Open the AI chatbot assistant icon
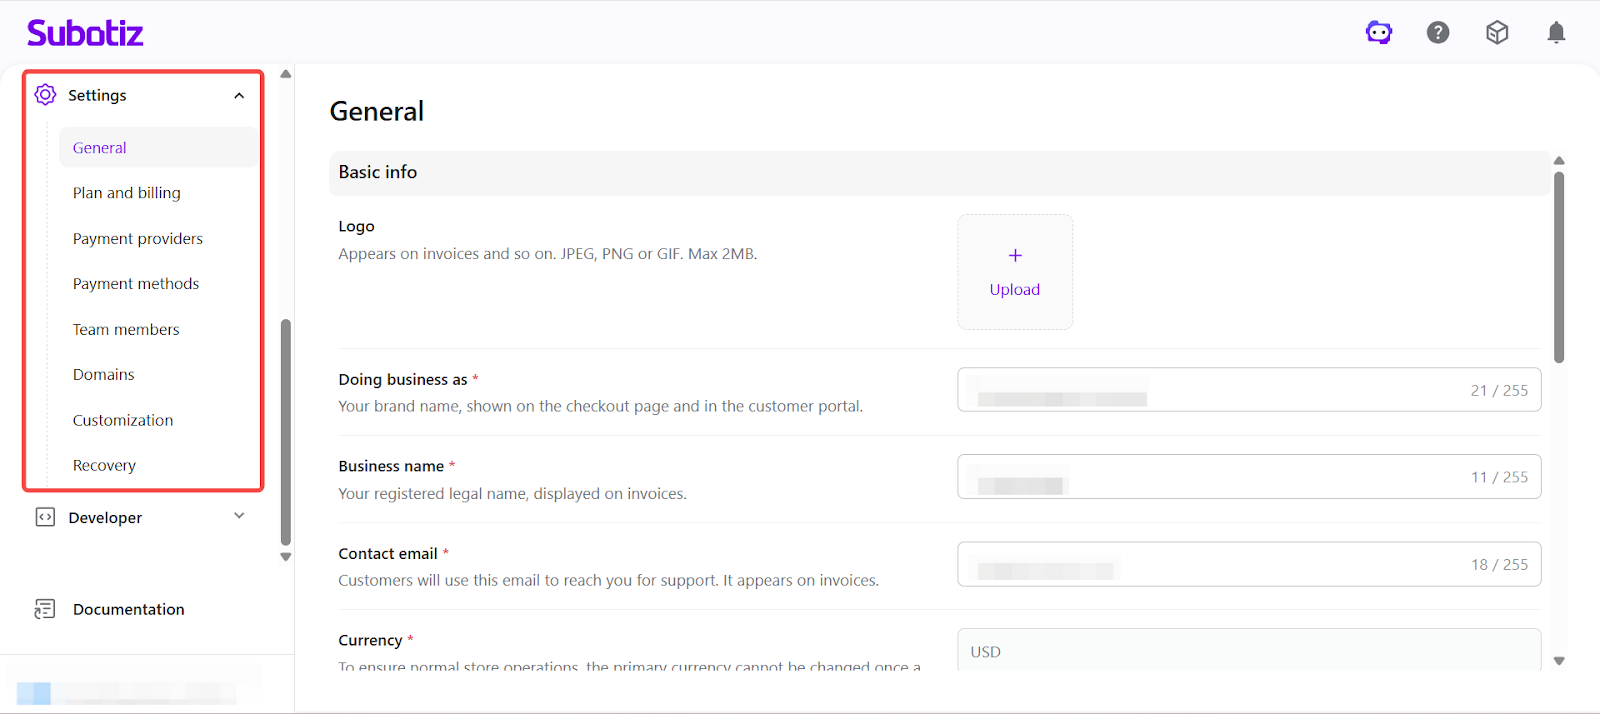1600x714 pixels. tap(1379, 33)
